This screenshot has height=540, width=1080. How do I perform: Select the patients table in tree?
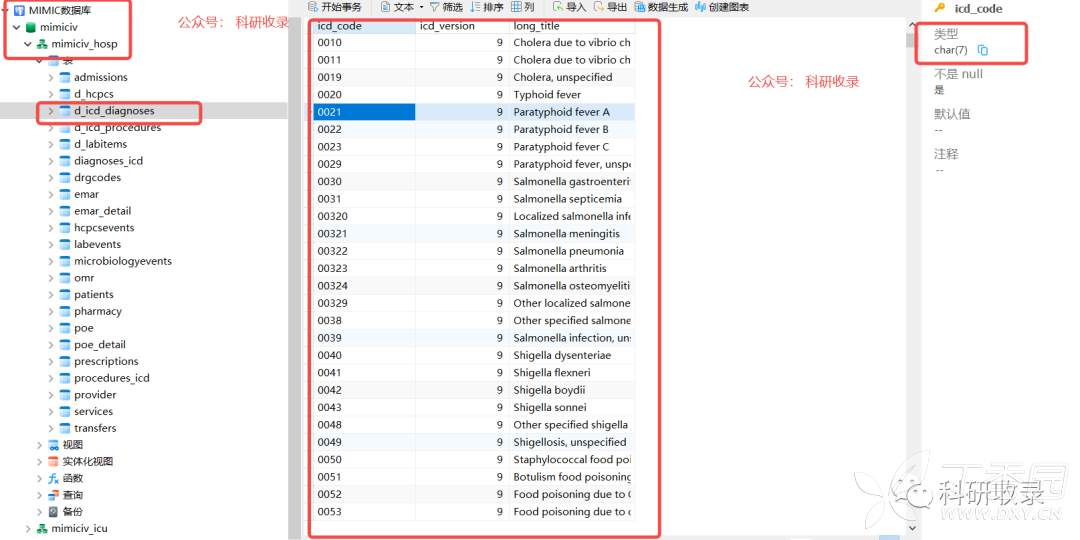93,294
